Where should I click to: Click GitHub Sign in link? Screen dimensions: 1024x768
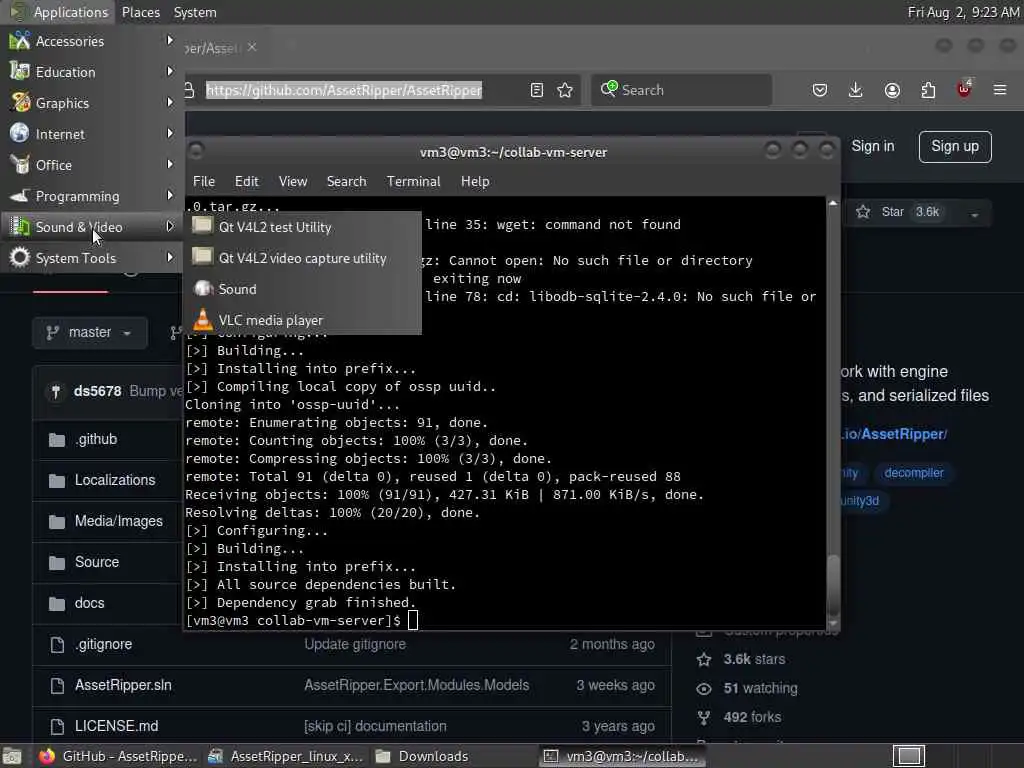tap(872, 146)
